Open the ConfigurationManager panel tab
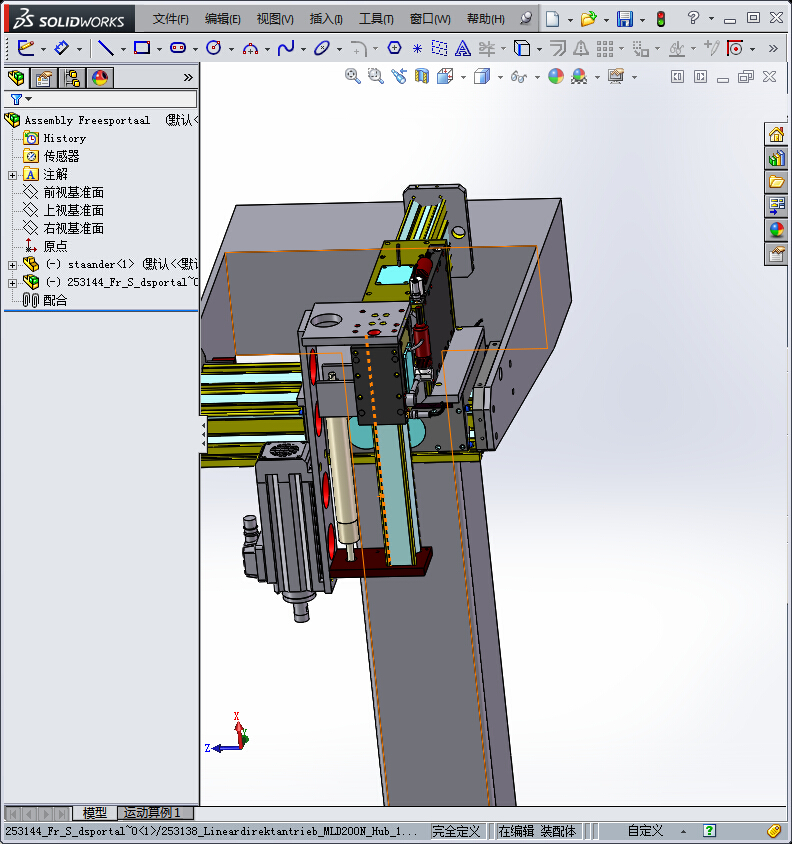 pyautogui.click(x=71, y=78)
